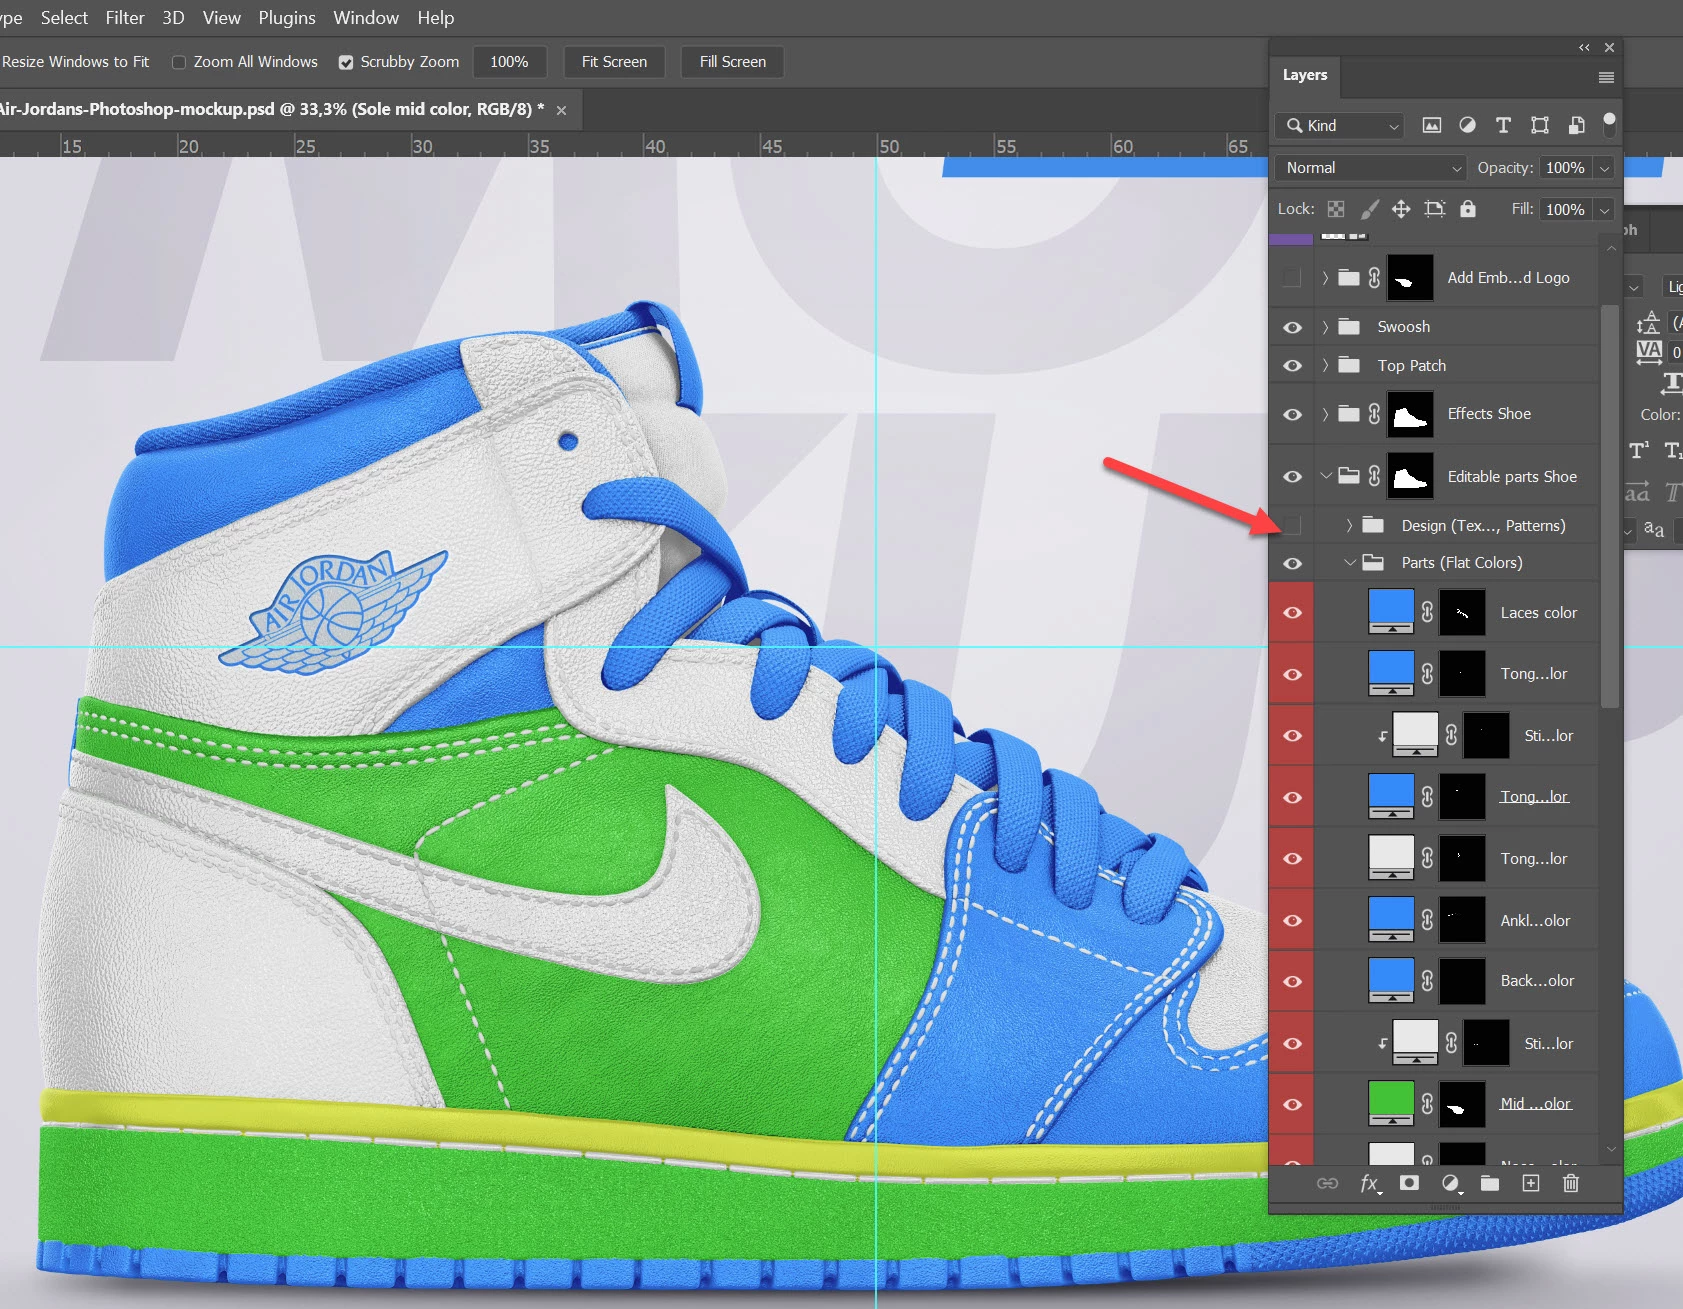Expand the Top Patch group
This screenshot has height=1309, width=1683.
click(x=1325, y=365)
